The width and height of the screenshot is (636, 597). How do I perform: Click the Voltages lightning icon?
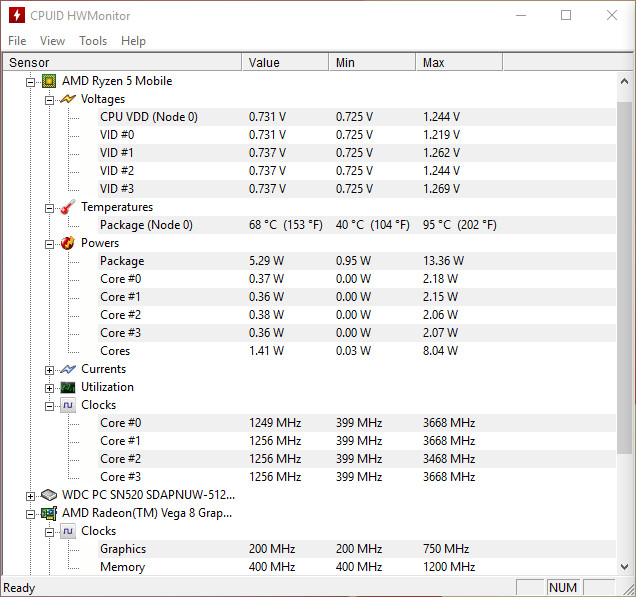coord(68,99)
